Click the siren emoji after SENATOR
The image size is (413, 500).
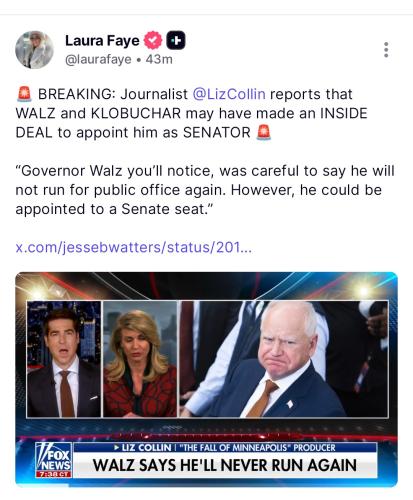(x=264, y=132)
